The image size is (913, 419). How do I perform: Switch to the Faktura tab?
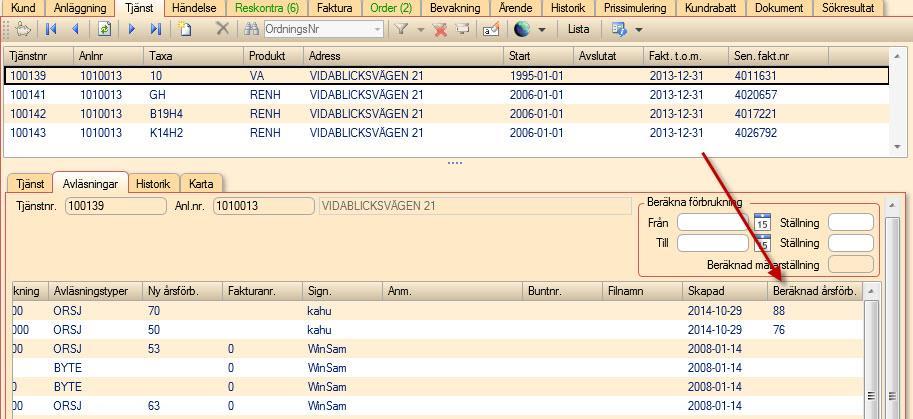tap(334, 8)
